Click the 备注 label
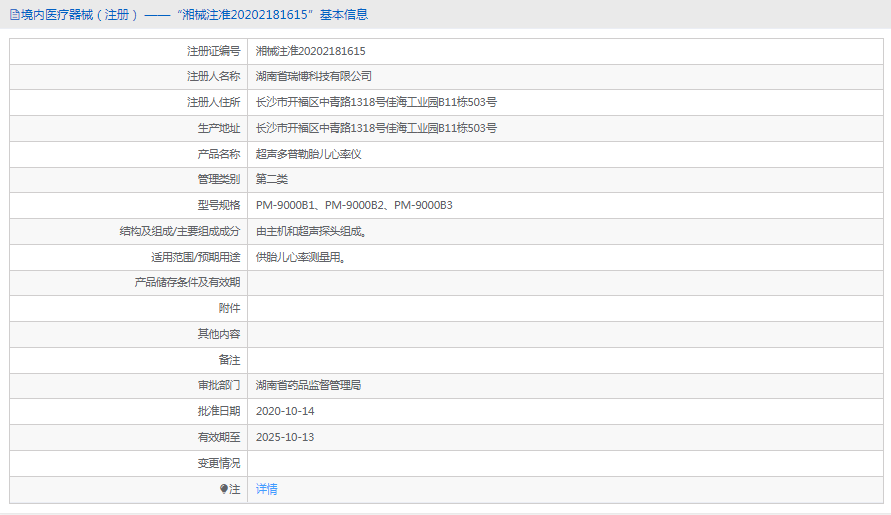891x515 pixels. click(230, 360)
